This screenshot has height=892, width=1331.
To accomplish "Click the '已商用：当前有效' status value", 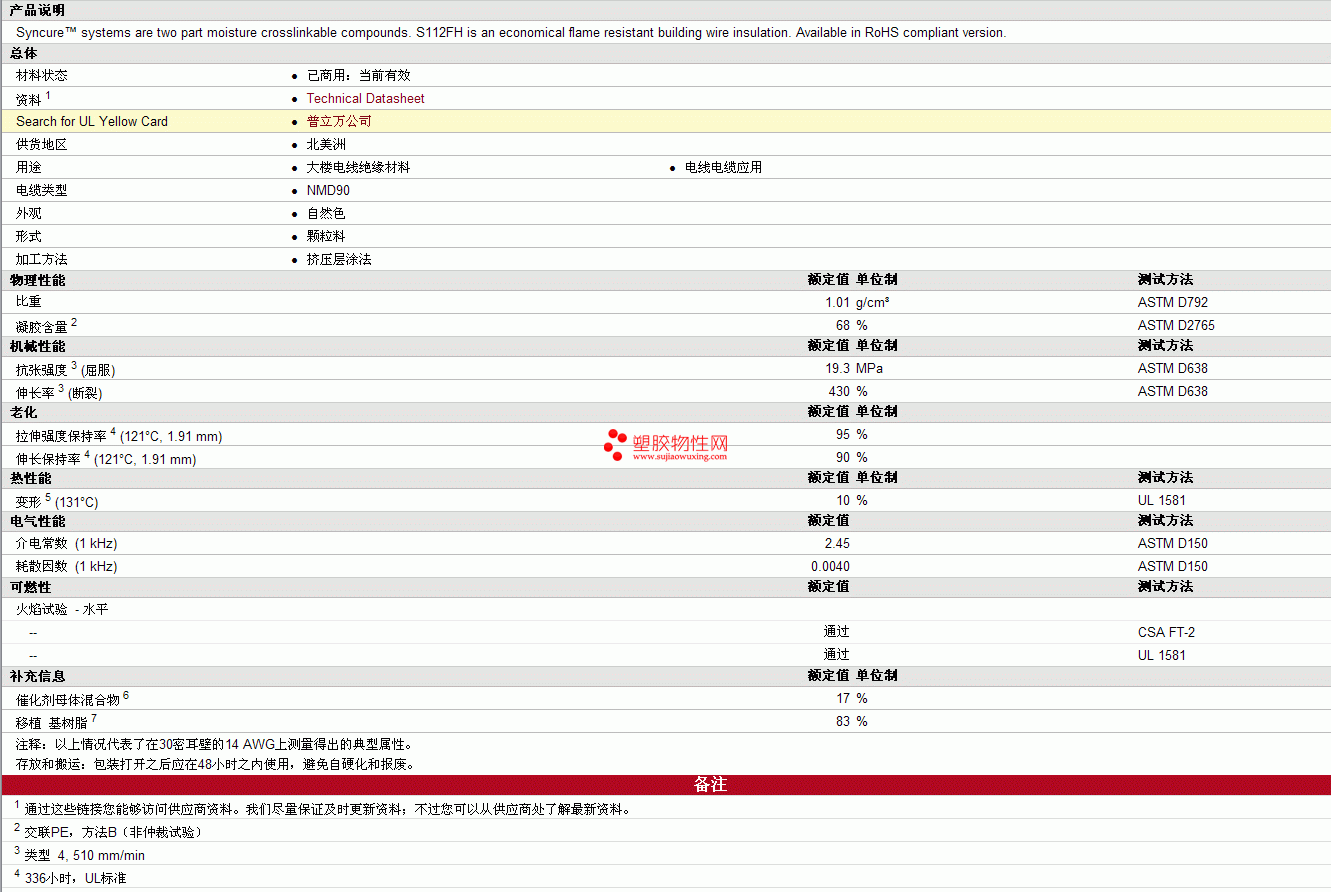I will click(x=358, y=75).
